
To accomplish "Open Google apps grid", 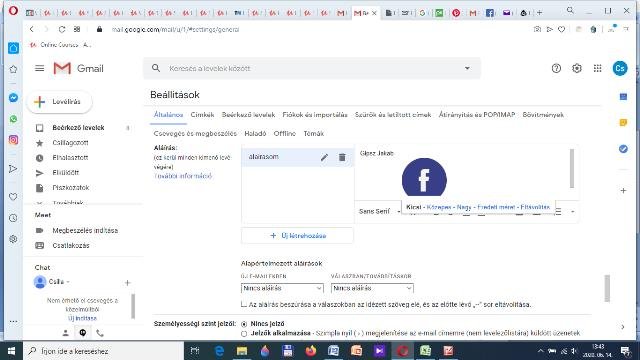I will pos(598,68).
